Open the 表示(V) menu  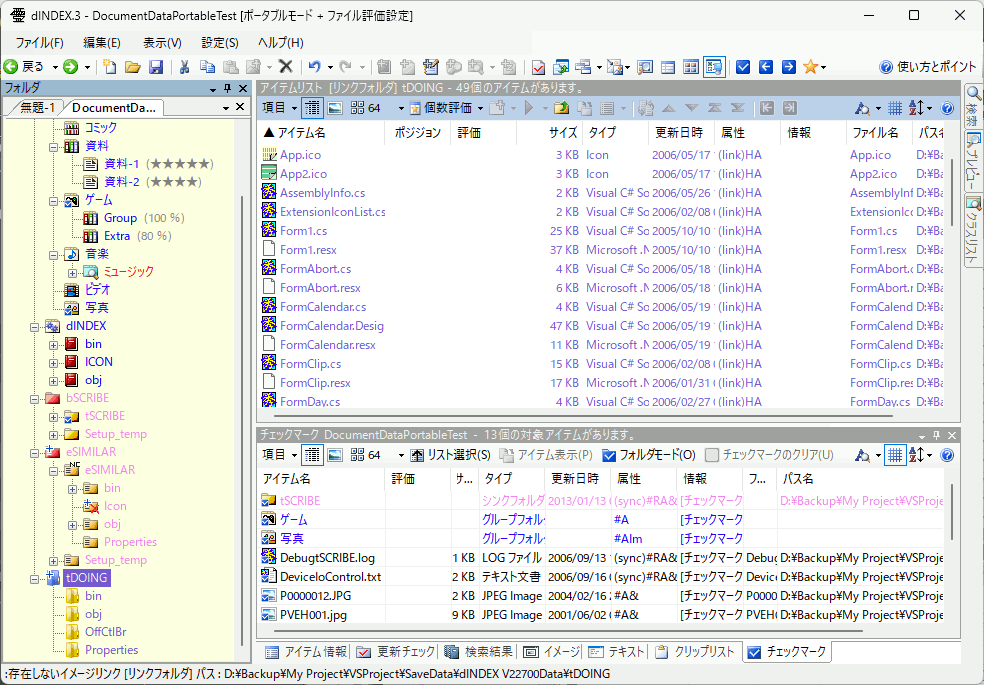click(162, 43)
